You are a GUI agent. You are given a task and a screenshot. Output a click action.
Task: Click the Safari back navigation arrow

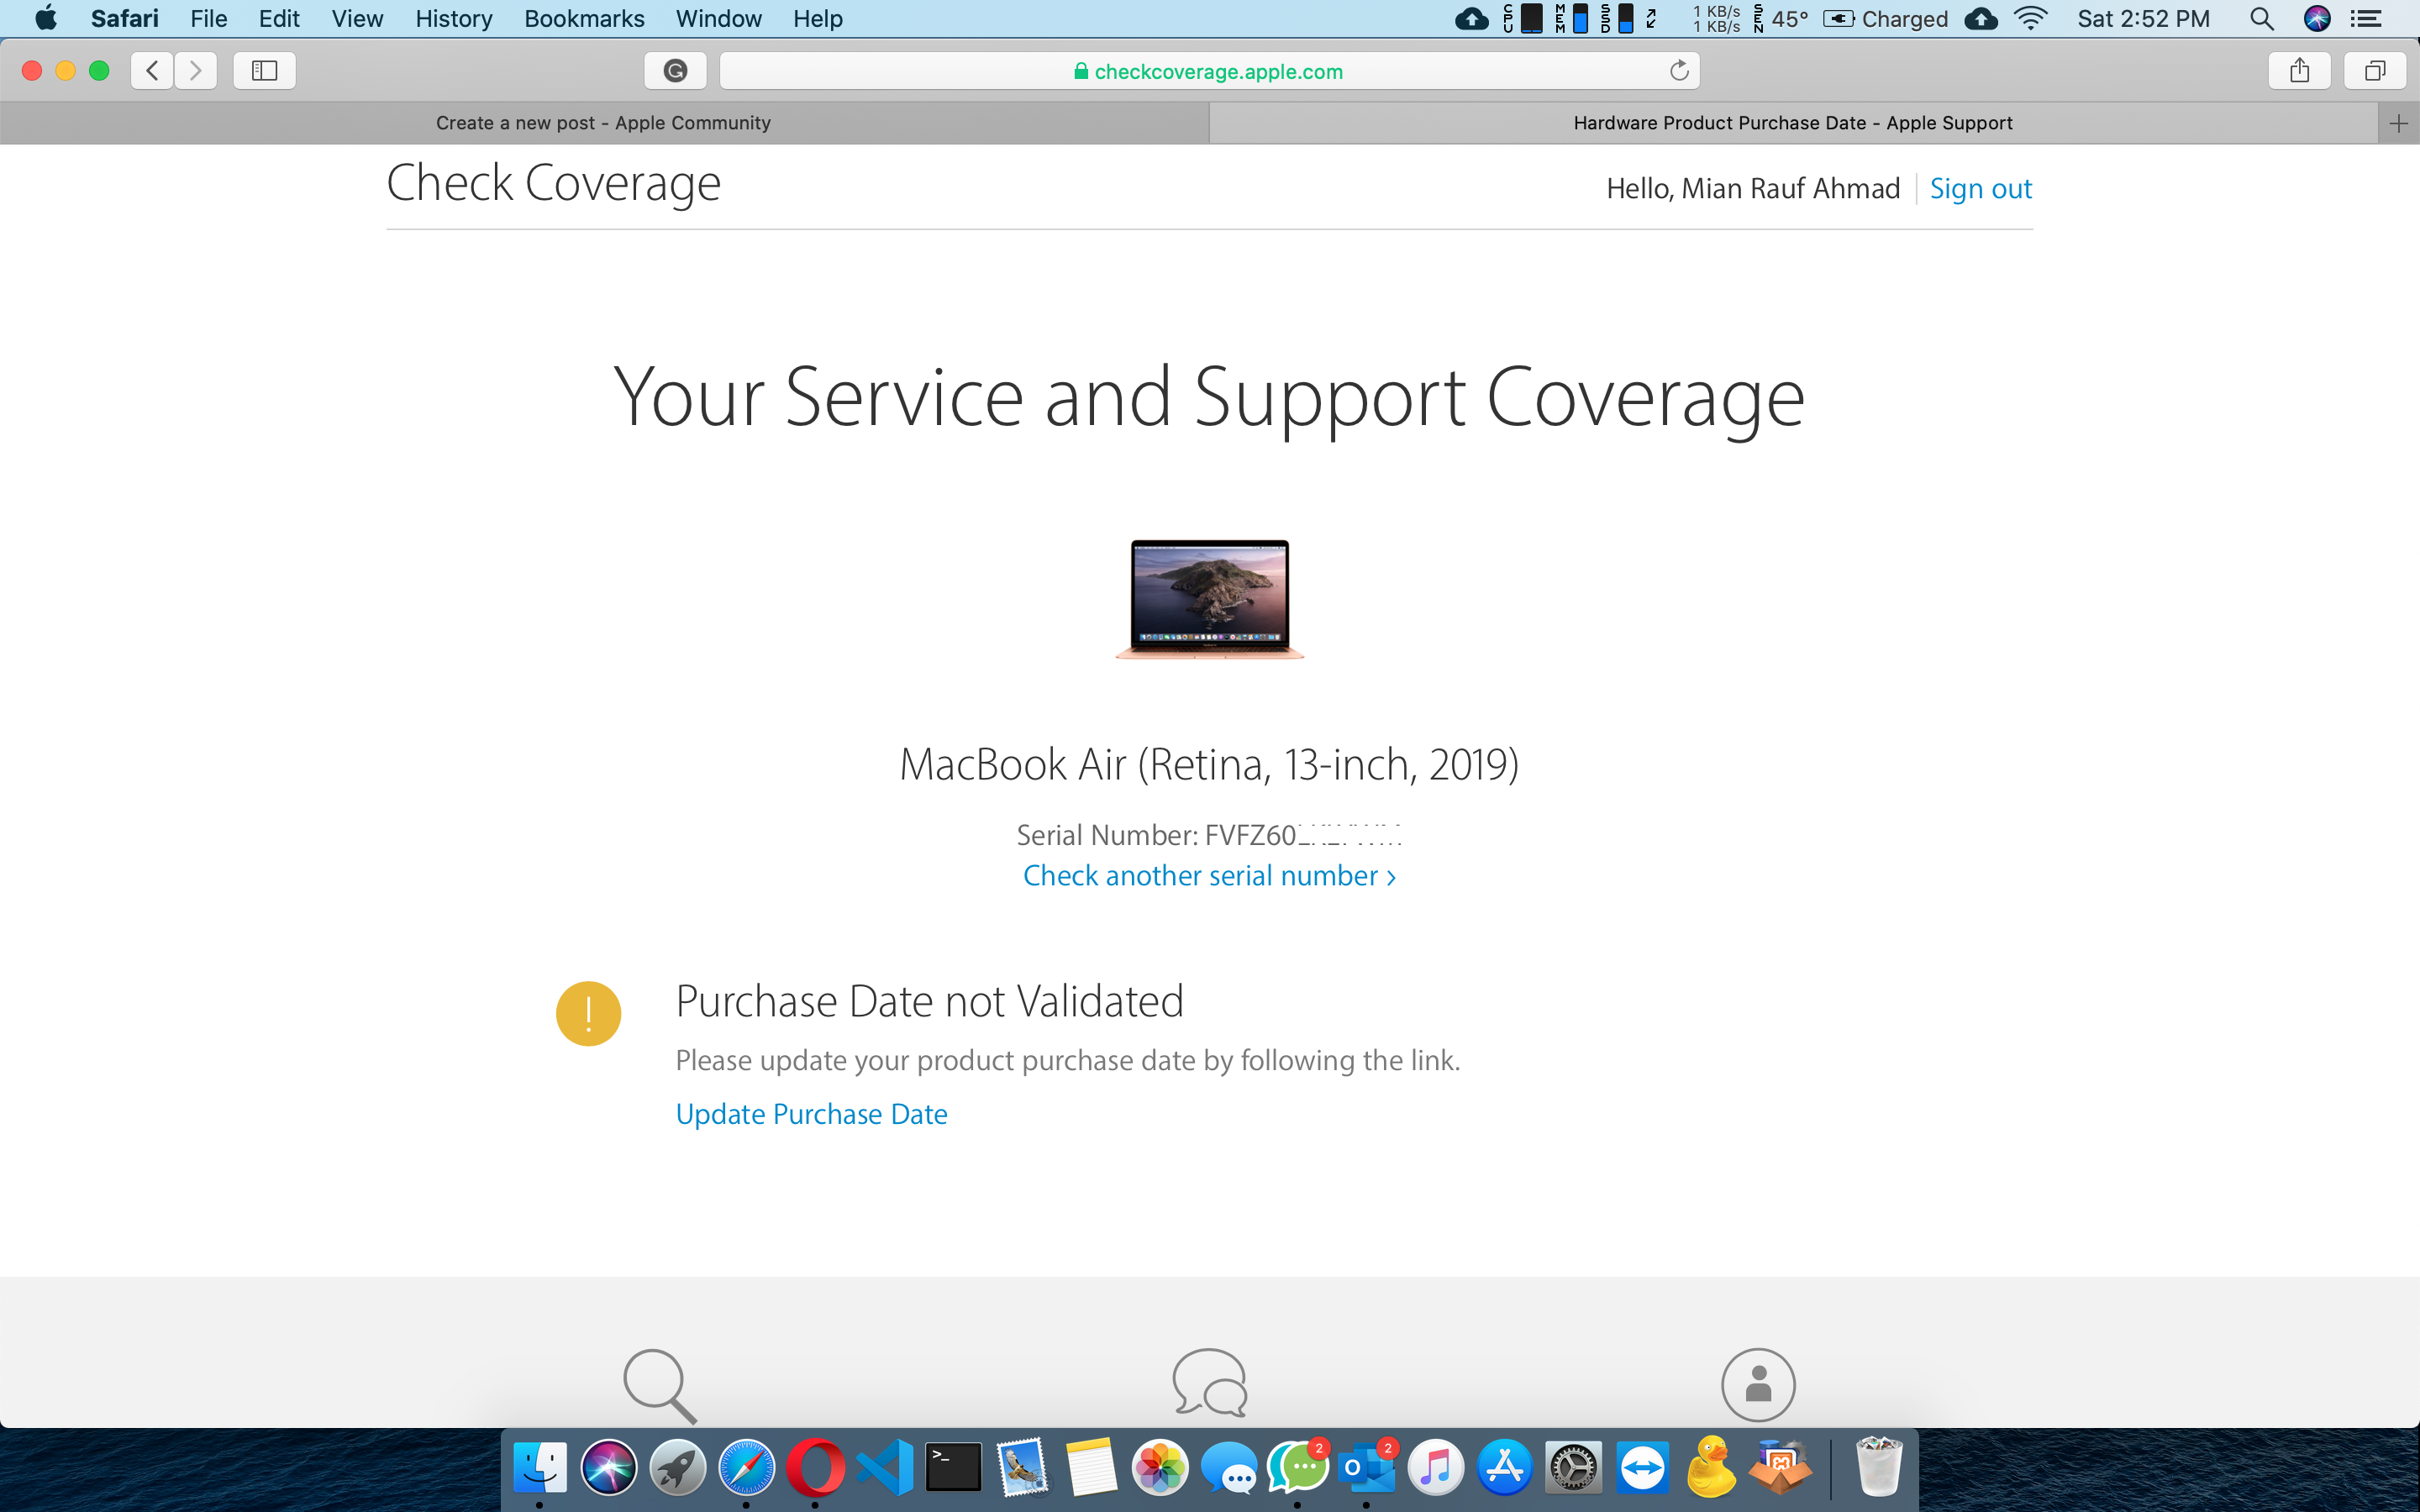click(152, 70)
